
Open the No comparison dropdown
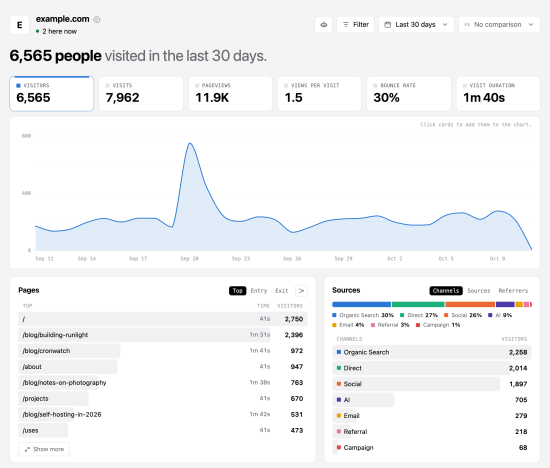point(499,25)
